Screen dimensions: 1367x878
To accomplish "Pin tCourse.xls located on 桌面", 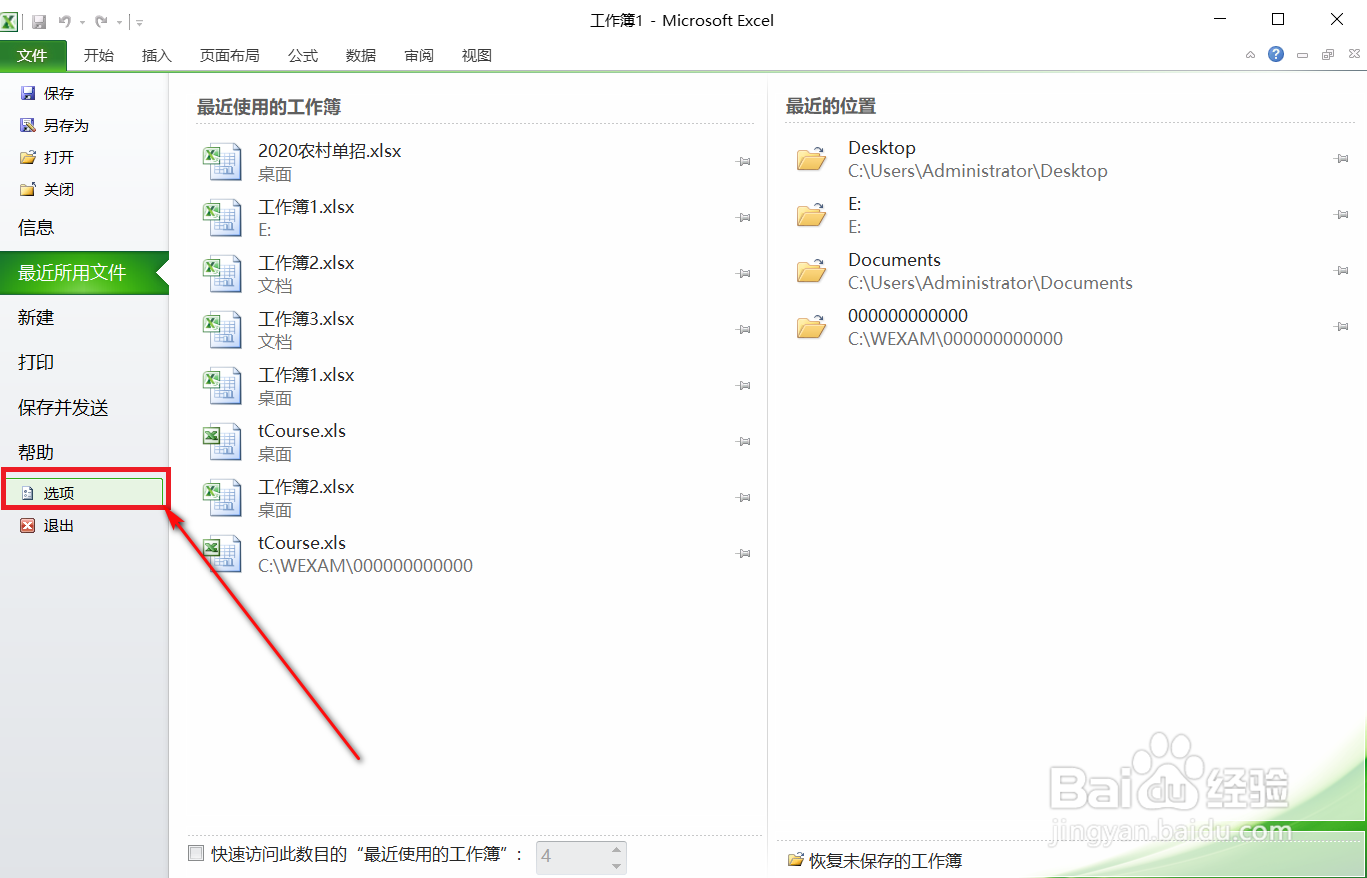I will (744, 441).
